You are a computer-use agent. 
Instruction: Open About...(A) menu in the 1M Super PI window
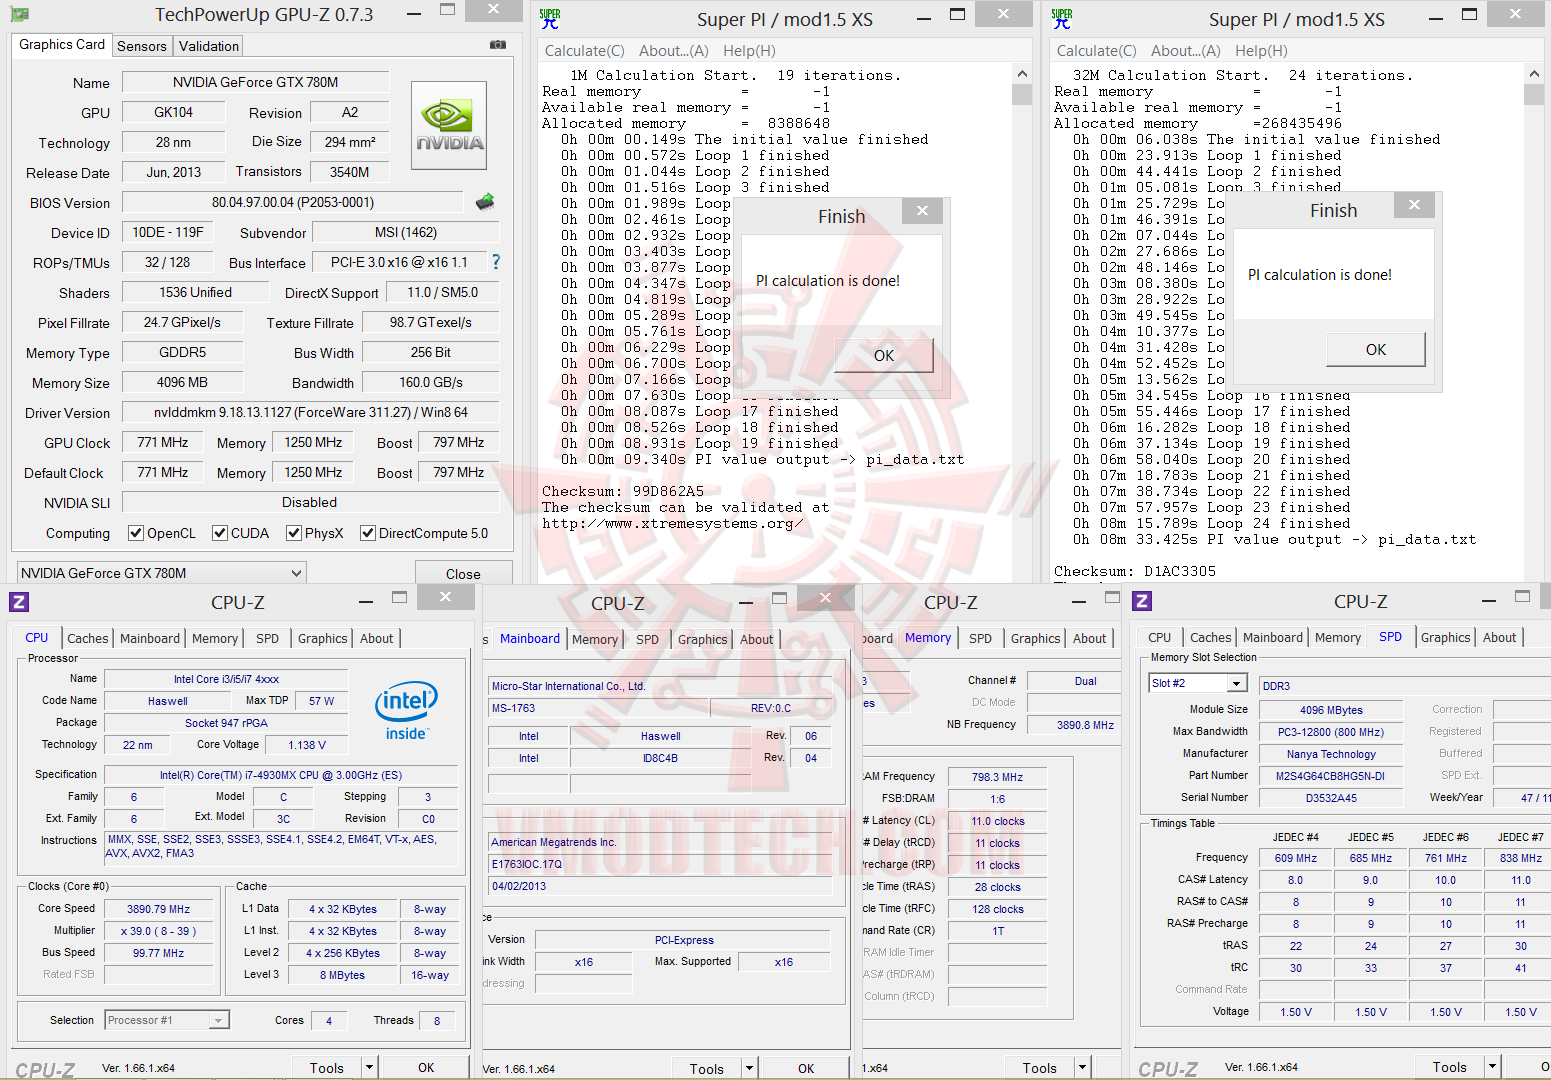click(x=674, y=51)
